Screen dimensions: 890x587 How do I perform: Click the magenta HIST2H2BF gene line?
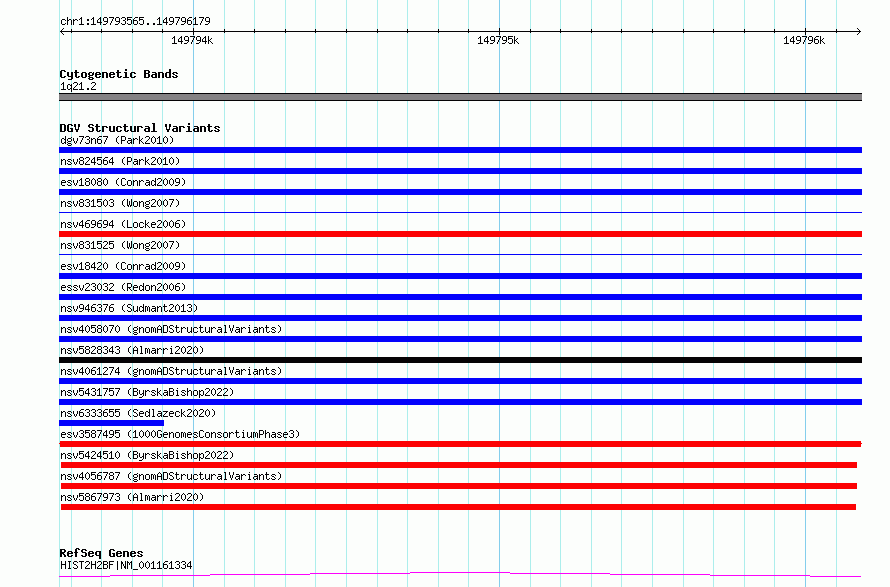point(460,575)
